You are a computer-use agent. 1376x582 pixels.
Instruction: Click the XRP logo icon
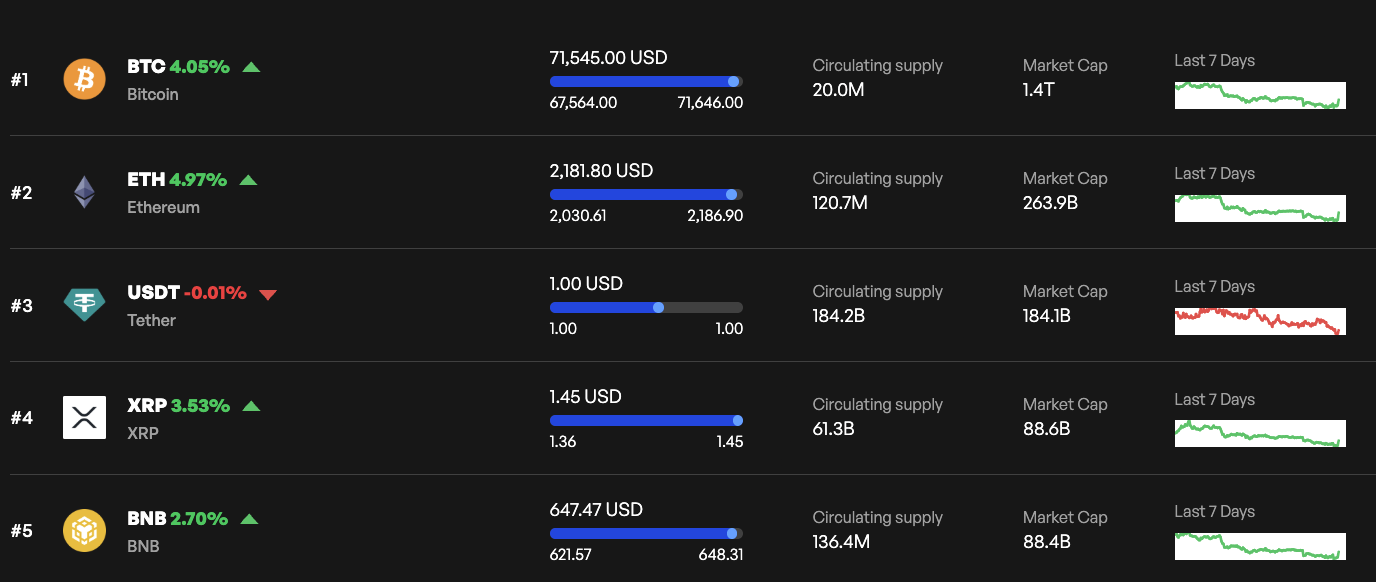point(84,417)
